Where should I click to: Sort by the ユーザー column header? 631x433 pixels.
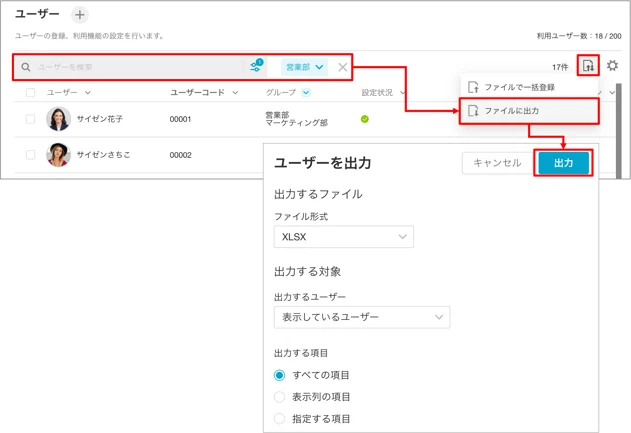(69, 93)
